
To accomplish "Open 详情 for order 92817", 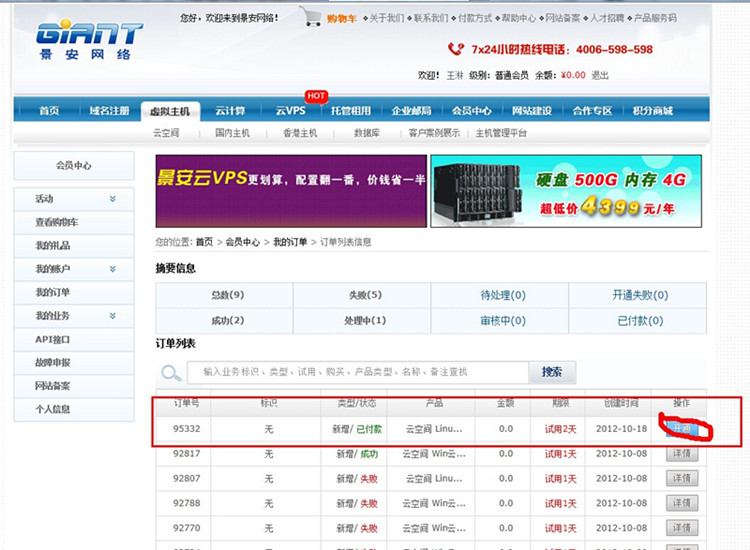I will (x=682, y=454).
